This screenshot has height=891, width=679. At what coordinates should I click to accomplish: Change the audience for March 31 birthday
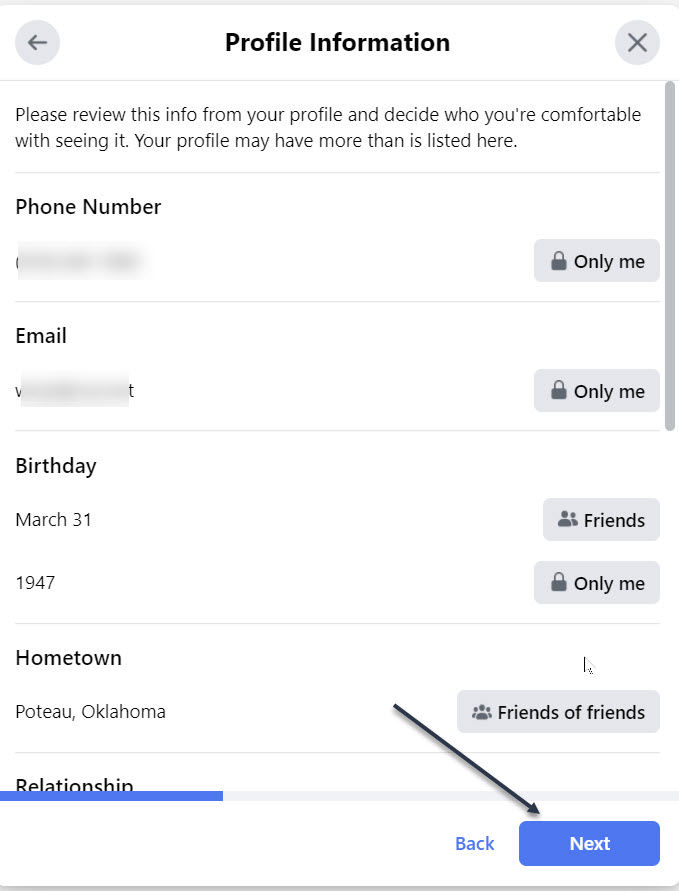tap(601, 519)
